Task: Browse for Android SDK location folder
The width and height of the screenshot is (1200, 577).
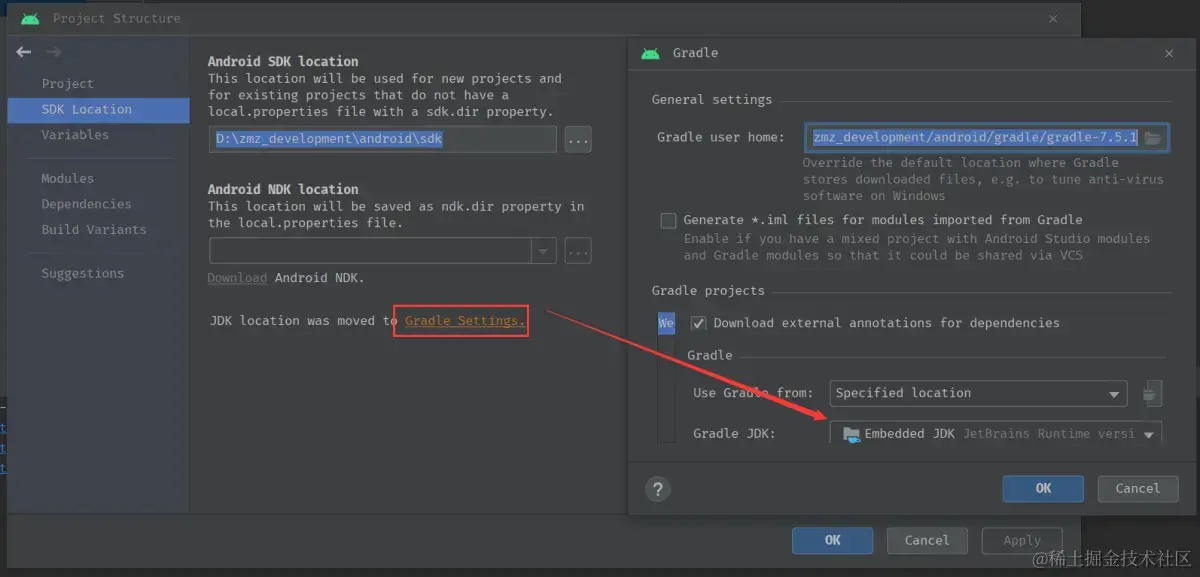Action: tap(578, 139)
